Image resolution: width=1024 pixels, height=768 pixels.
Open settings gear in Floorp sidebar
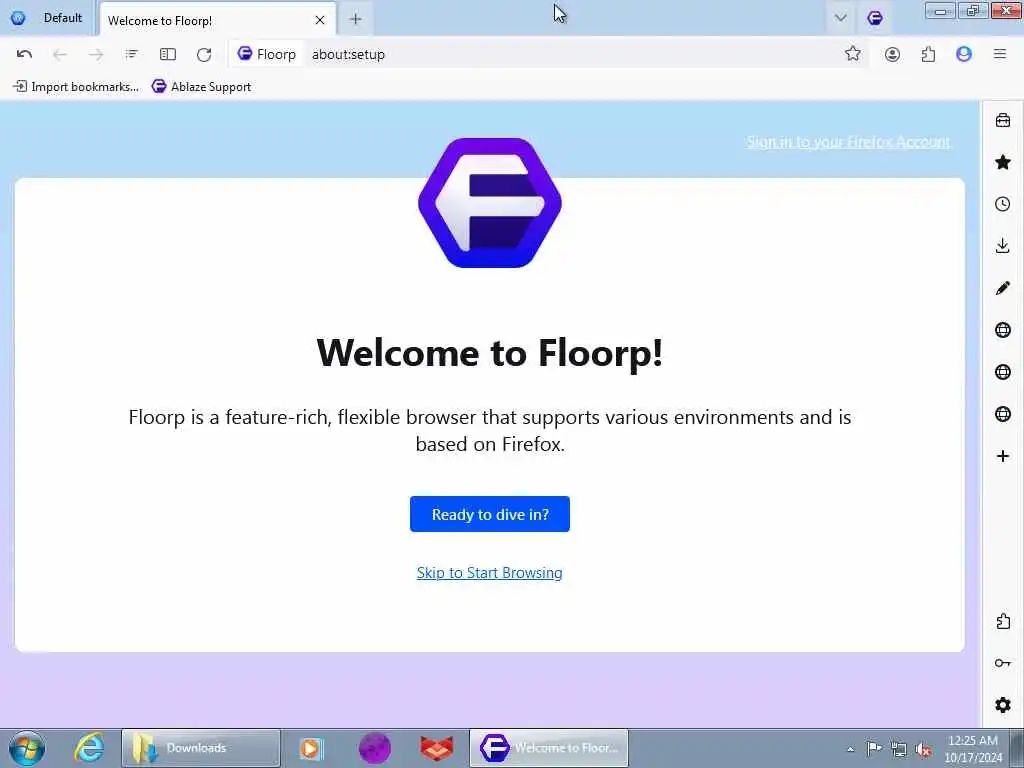1003,705
